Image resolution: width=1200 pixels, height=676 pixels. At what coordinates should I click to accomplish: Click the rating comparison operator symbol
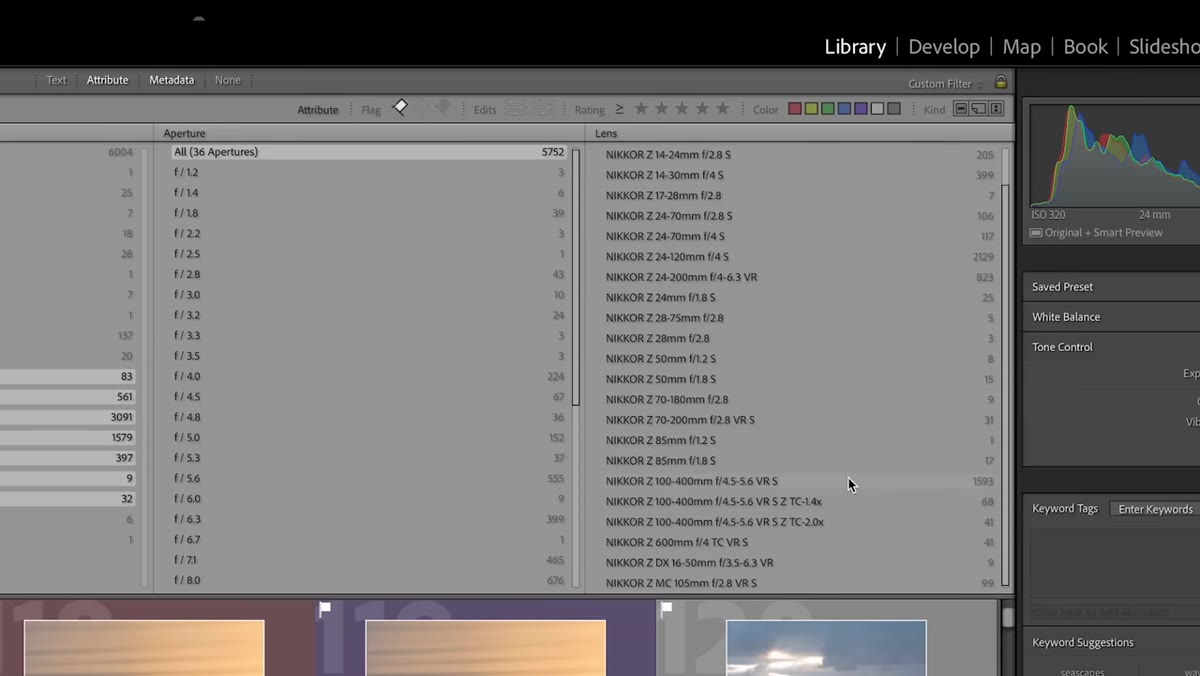tap(619, 109)
